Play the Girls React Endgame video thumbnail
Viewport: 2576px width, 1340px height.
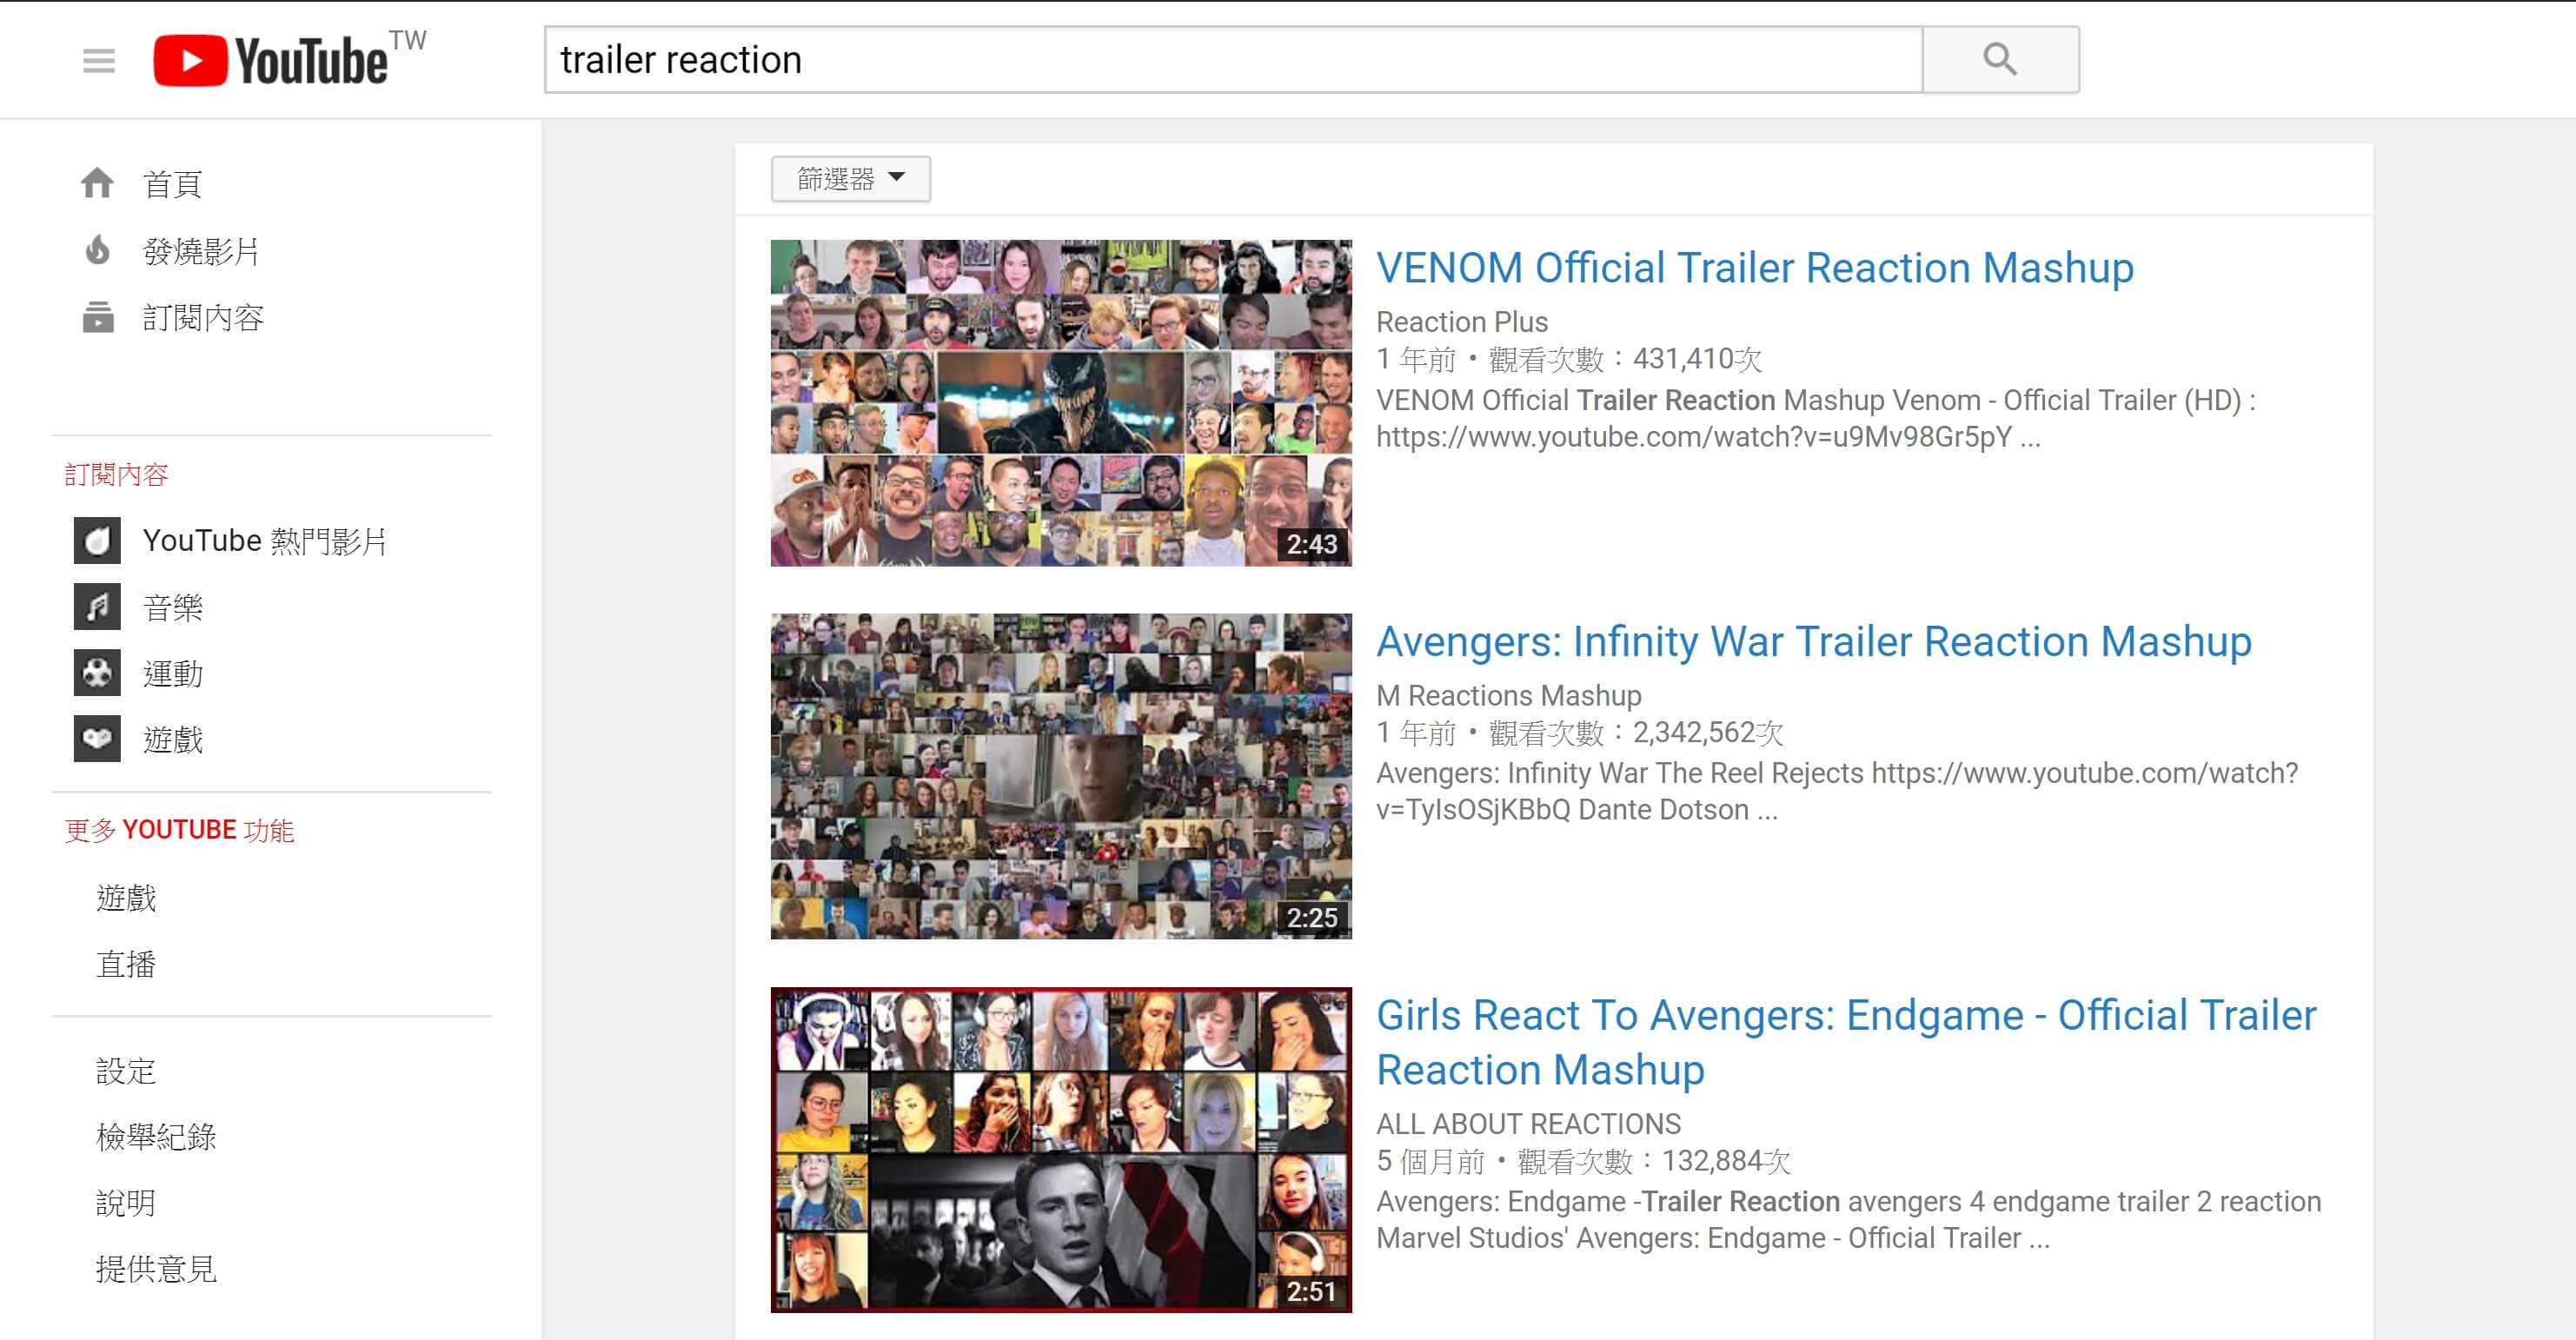pos(1060,1150)
